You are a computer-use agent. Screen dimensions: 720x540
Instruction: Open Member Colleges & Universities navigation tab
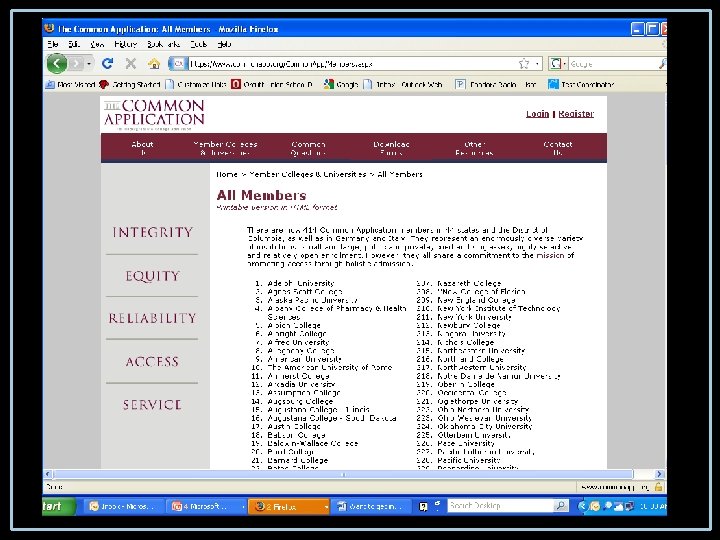click(x=225, y=148)
